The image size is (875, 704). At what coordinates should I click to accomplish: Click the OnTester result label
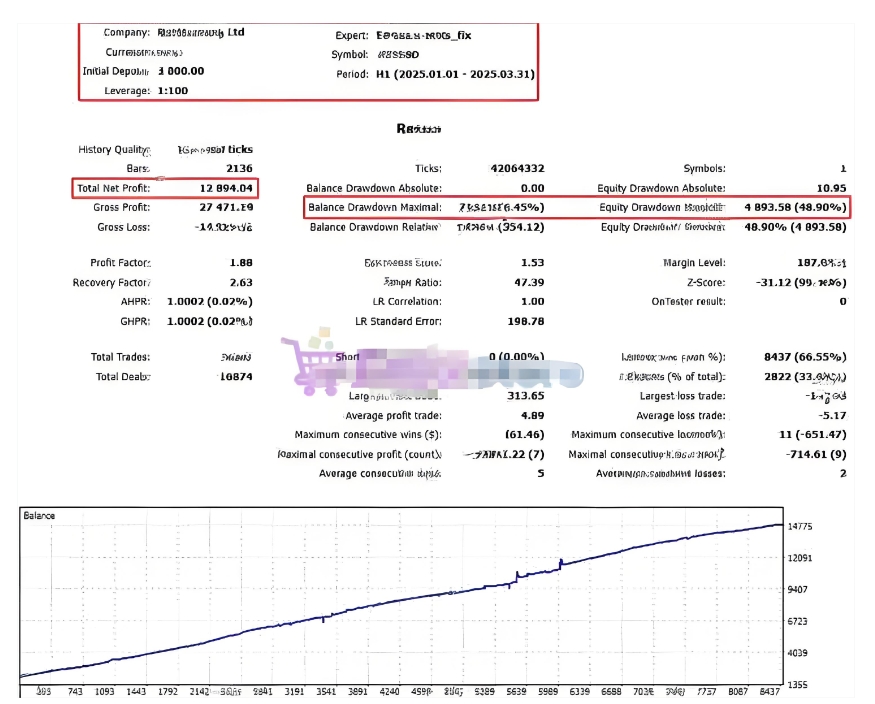tap(689, 301)
